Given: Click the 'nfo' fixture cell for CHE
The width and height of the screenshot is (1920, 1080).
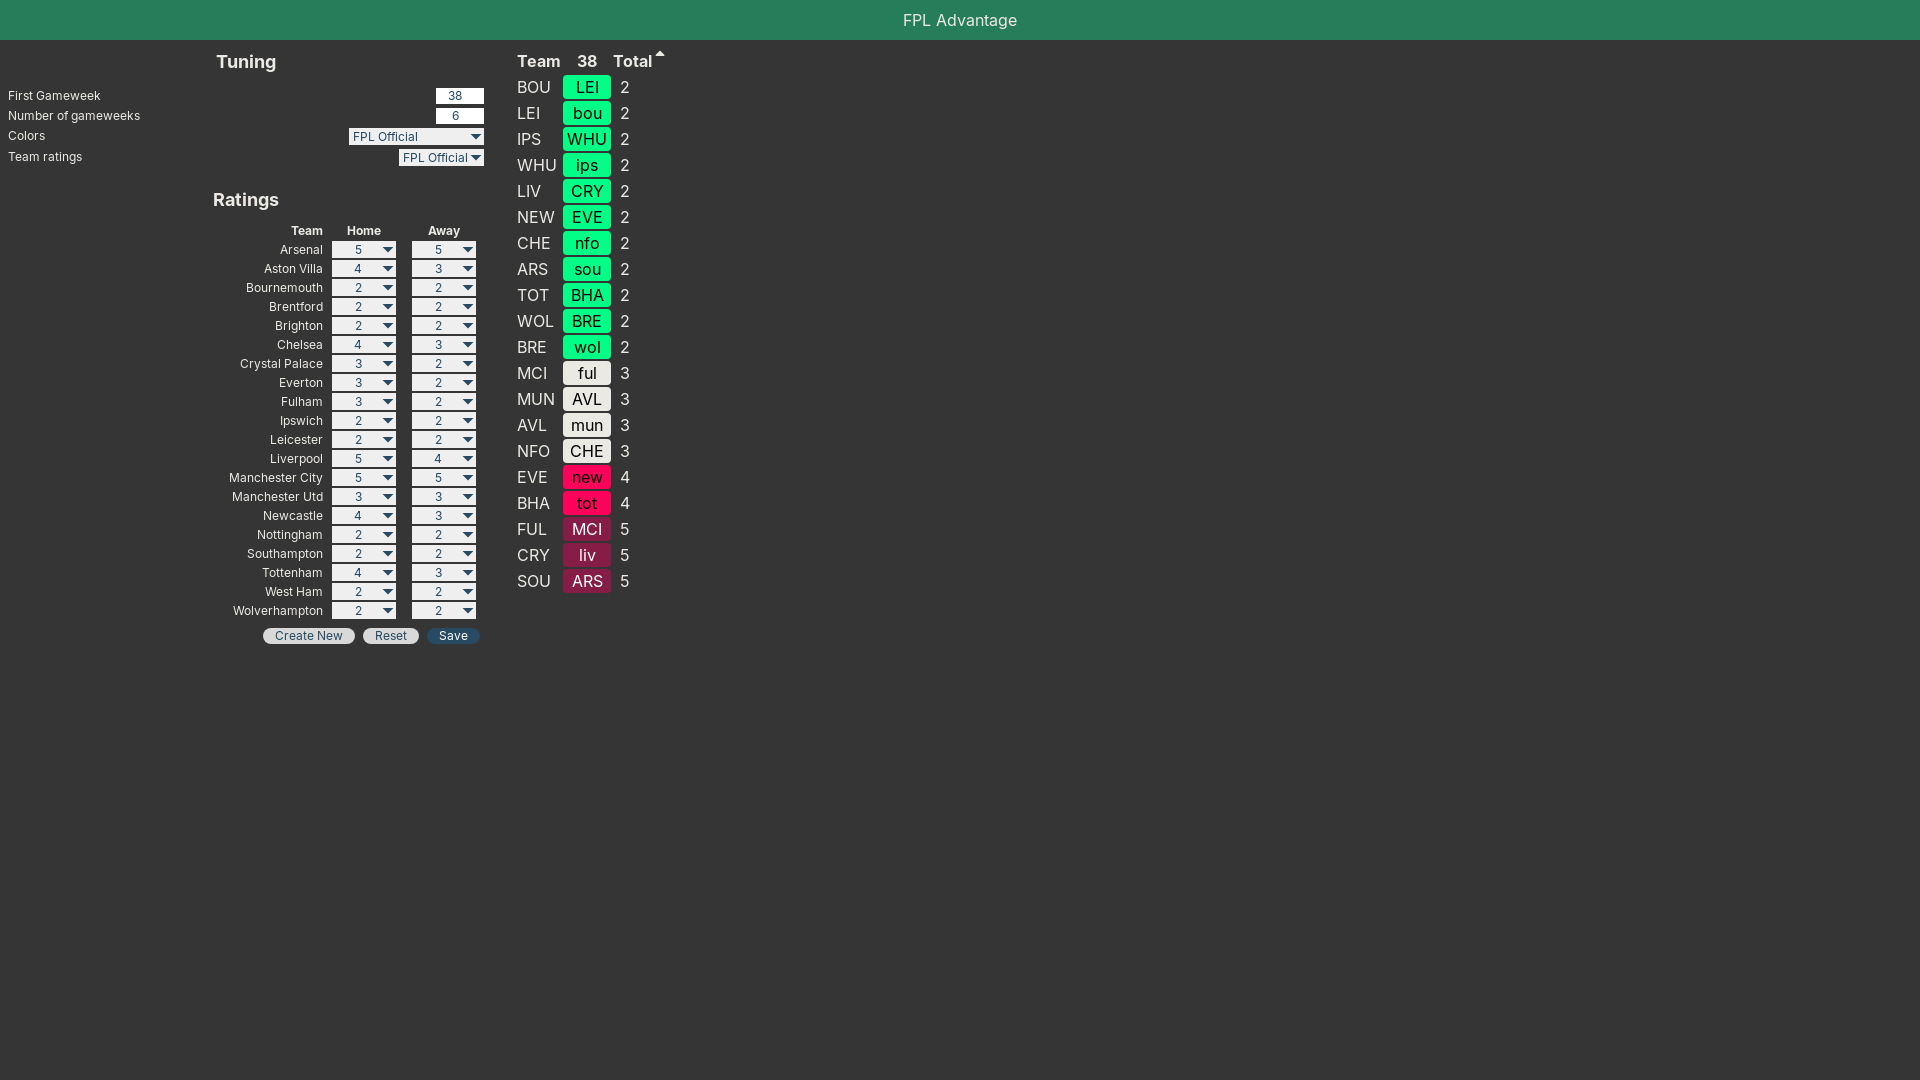Looking at the screenshot, I should pyautogui.click(x=587, y=243).
